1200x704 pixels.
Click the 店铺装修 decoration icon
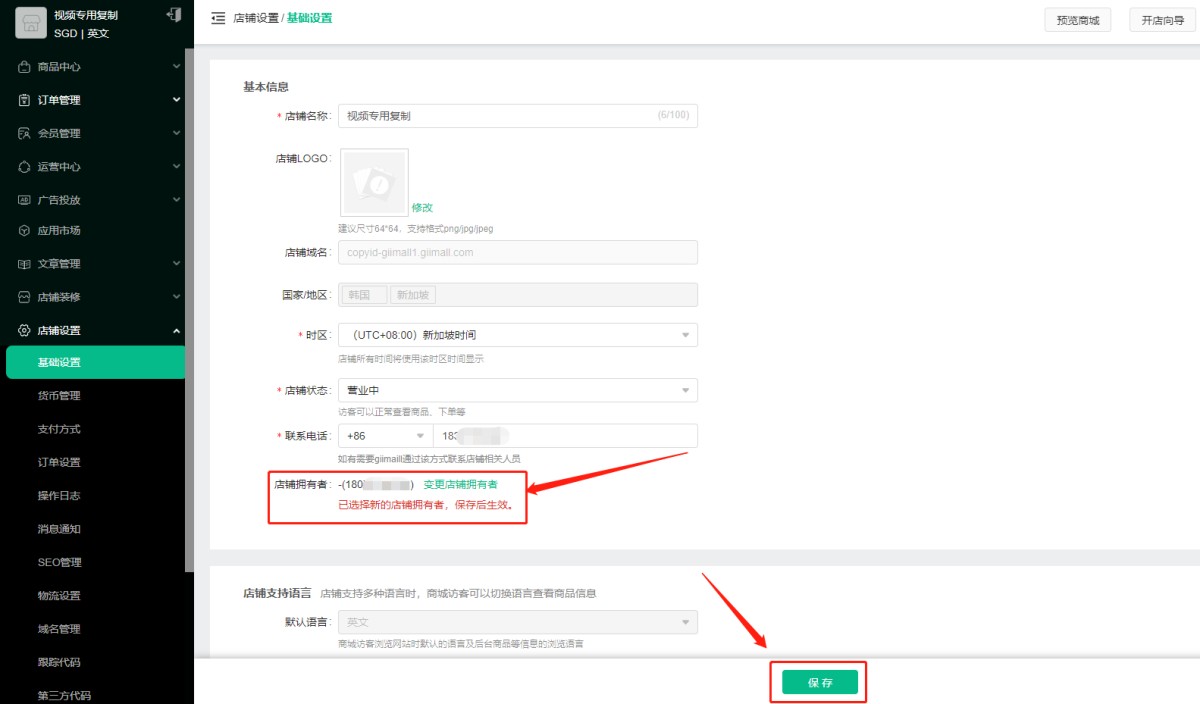pyautogui.click(x=24, y=297)
